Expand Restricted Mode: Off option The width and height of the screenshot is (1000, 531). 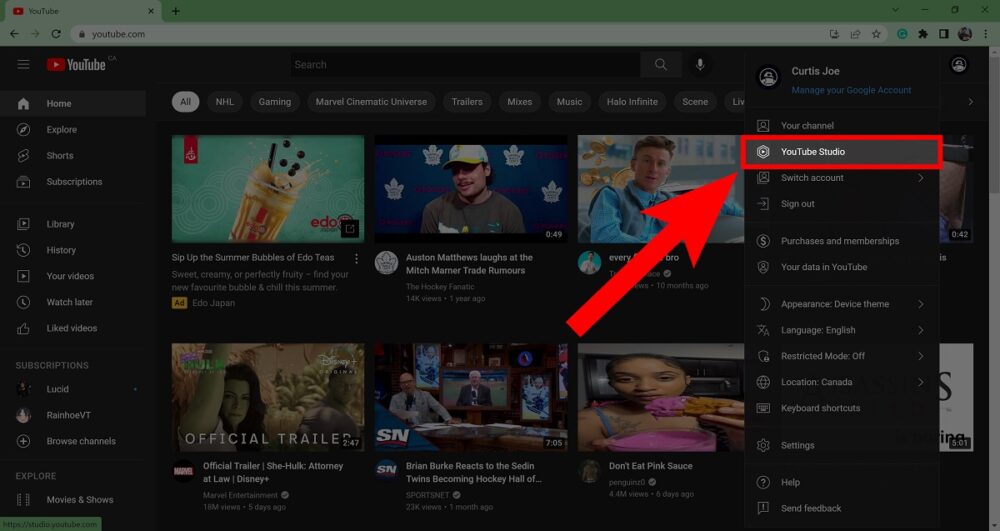pos(840,356)
